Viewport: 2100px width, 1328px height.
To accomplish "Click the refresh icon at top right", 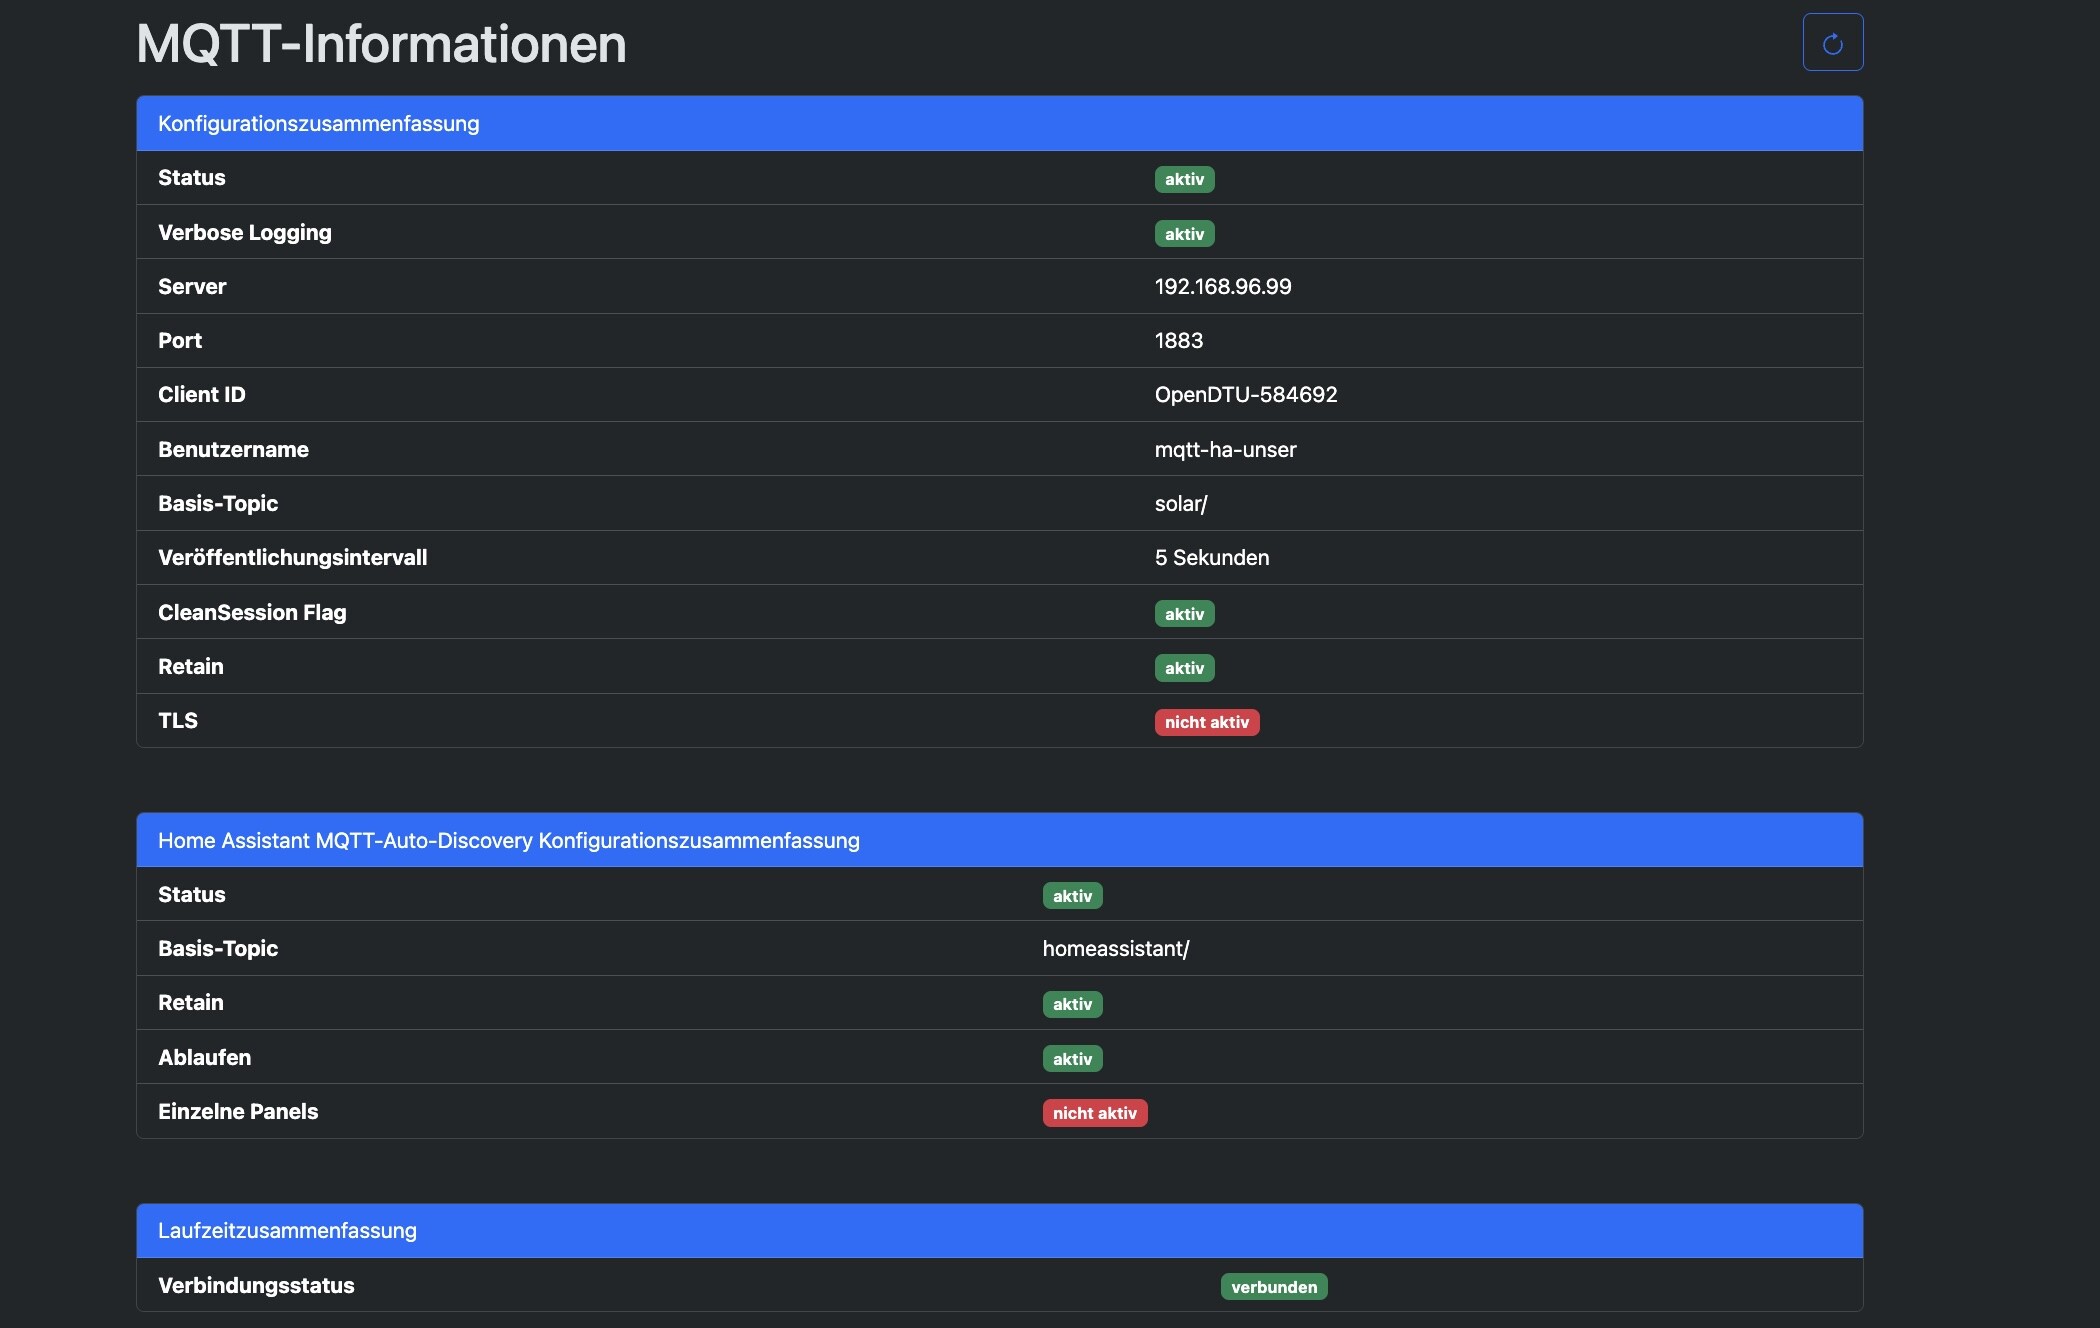I will (x=1833, y=42).
